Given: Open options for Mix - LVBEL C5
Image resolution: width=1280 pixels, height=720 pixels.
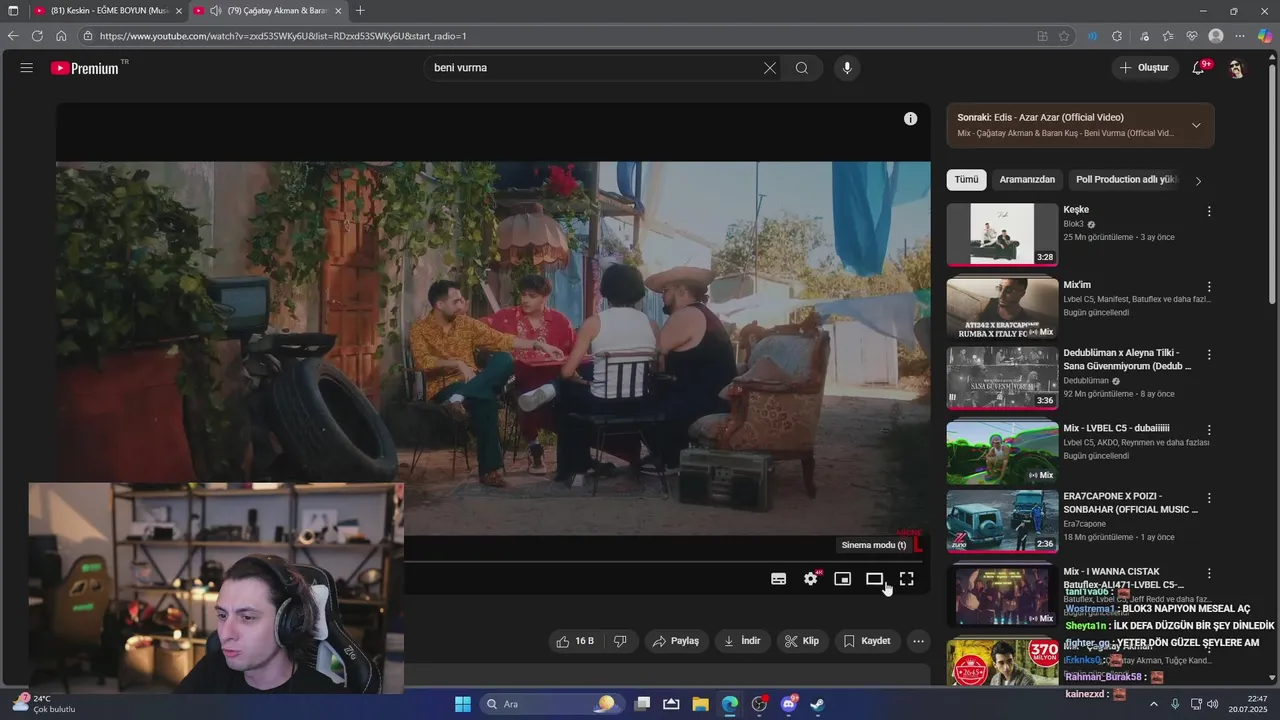Looking at the screenshot, I should coord(1209,430).
